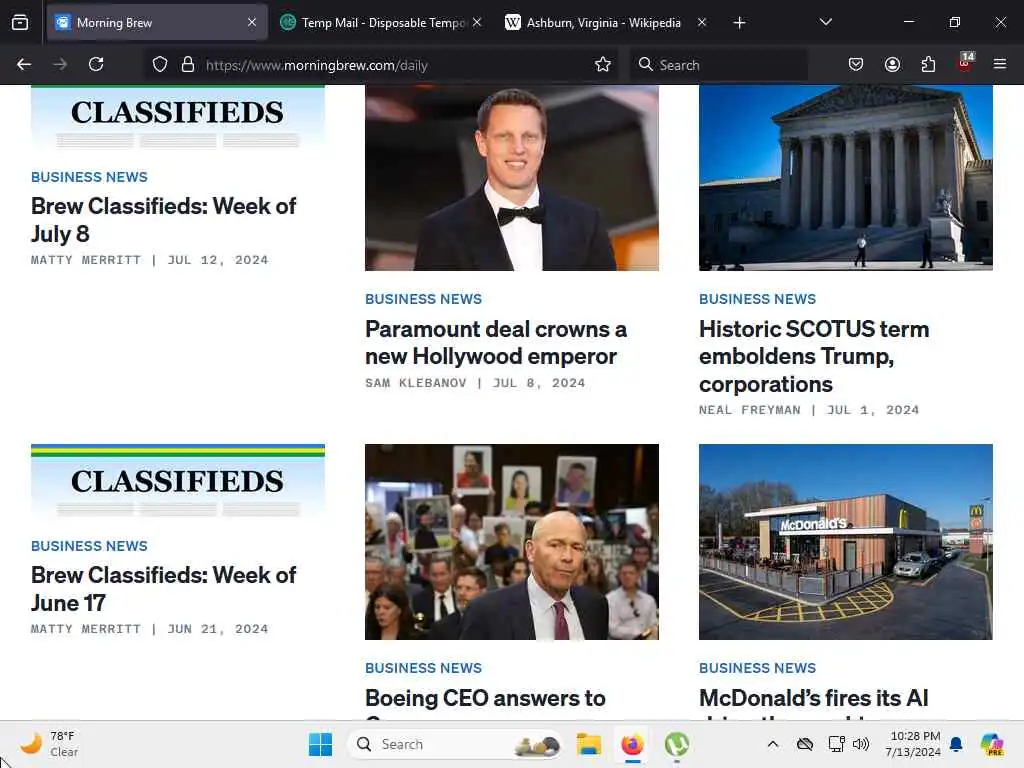Click Business News label above Paramount

[x=423, y=299]
